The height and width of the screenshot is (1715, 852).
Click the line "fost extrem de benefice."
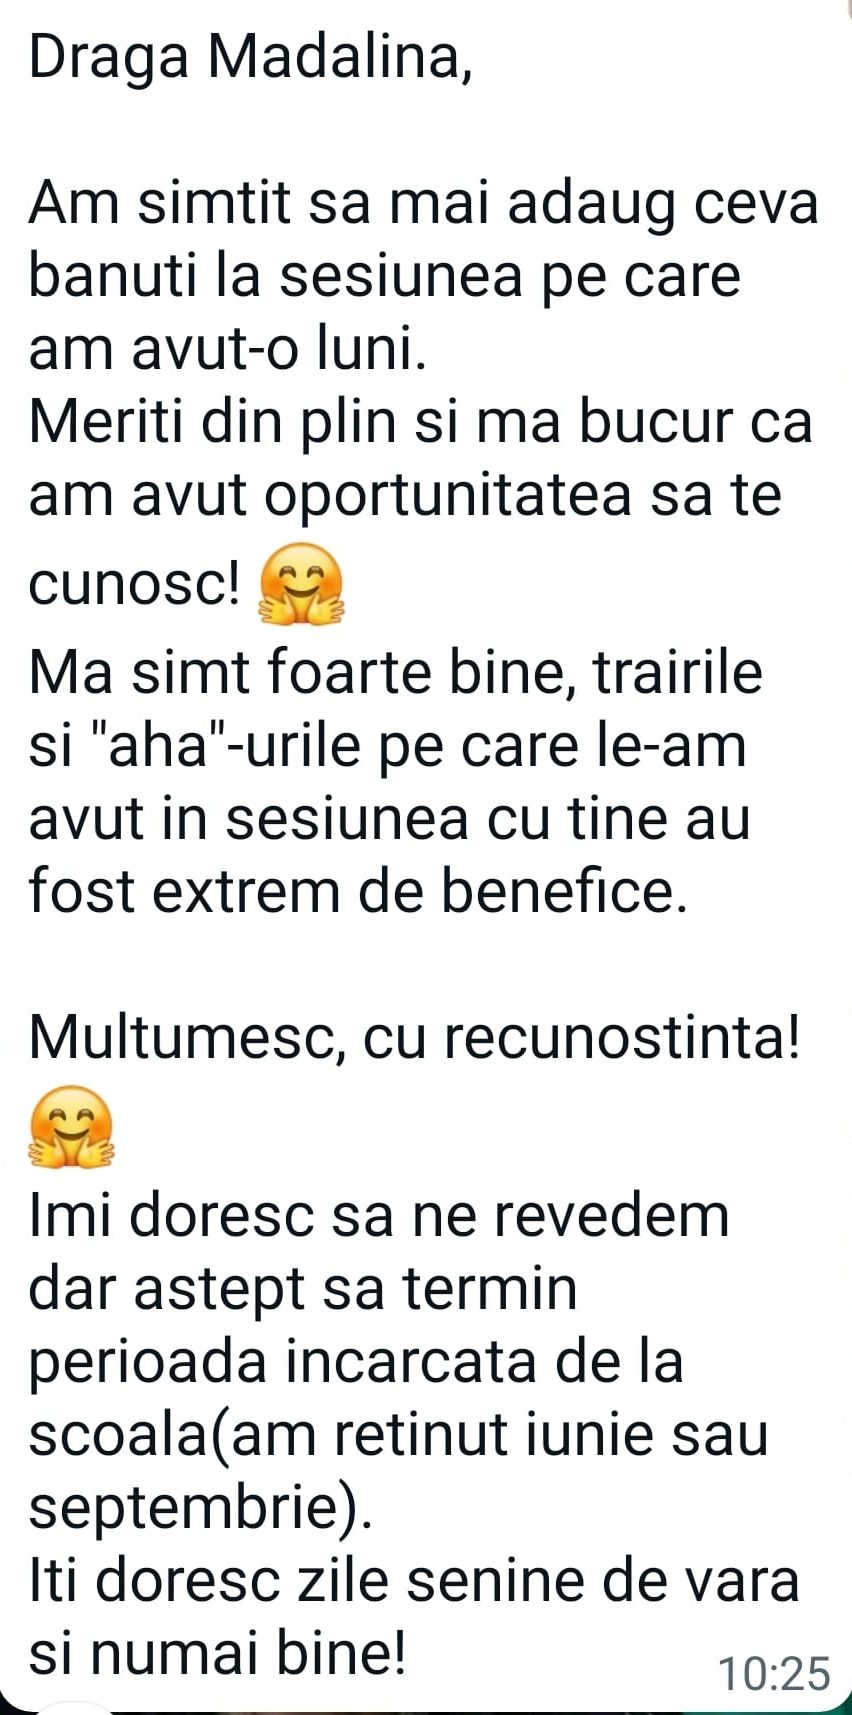pyautogui.click(x=358, y=891)
